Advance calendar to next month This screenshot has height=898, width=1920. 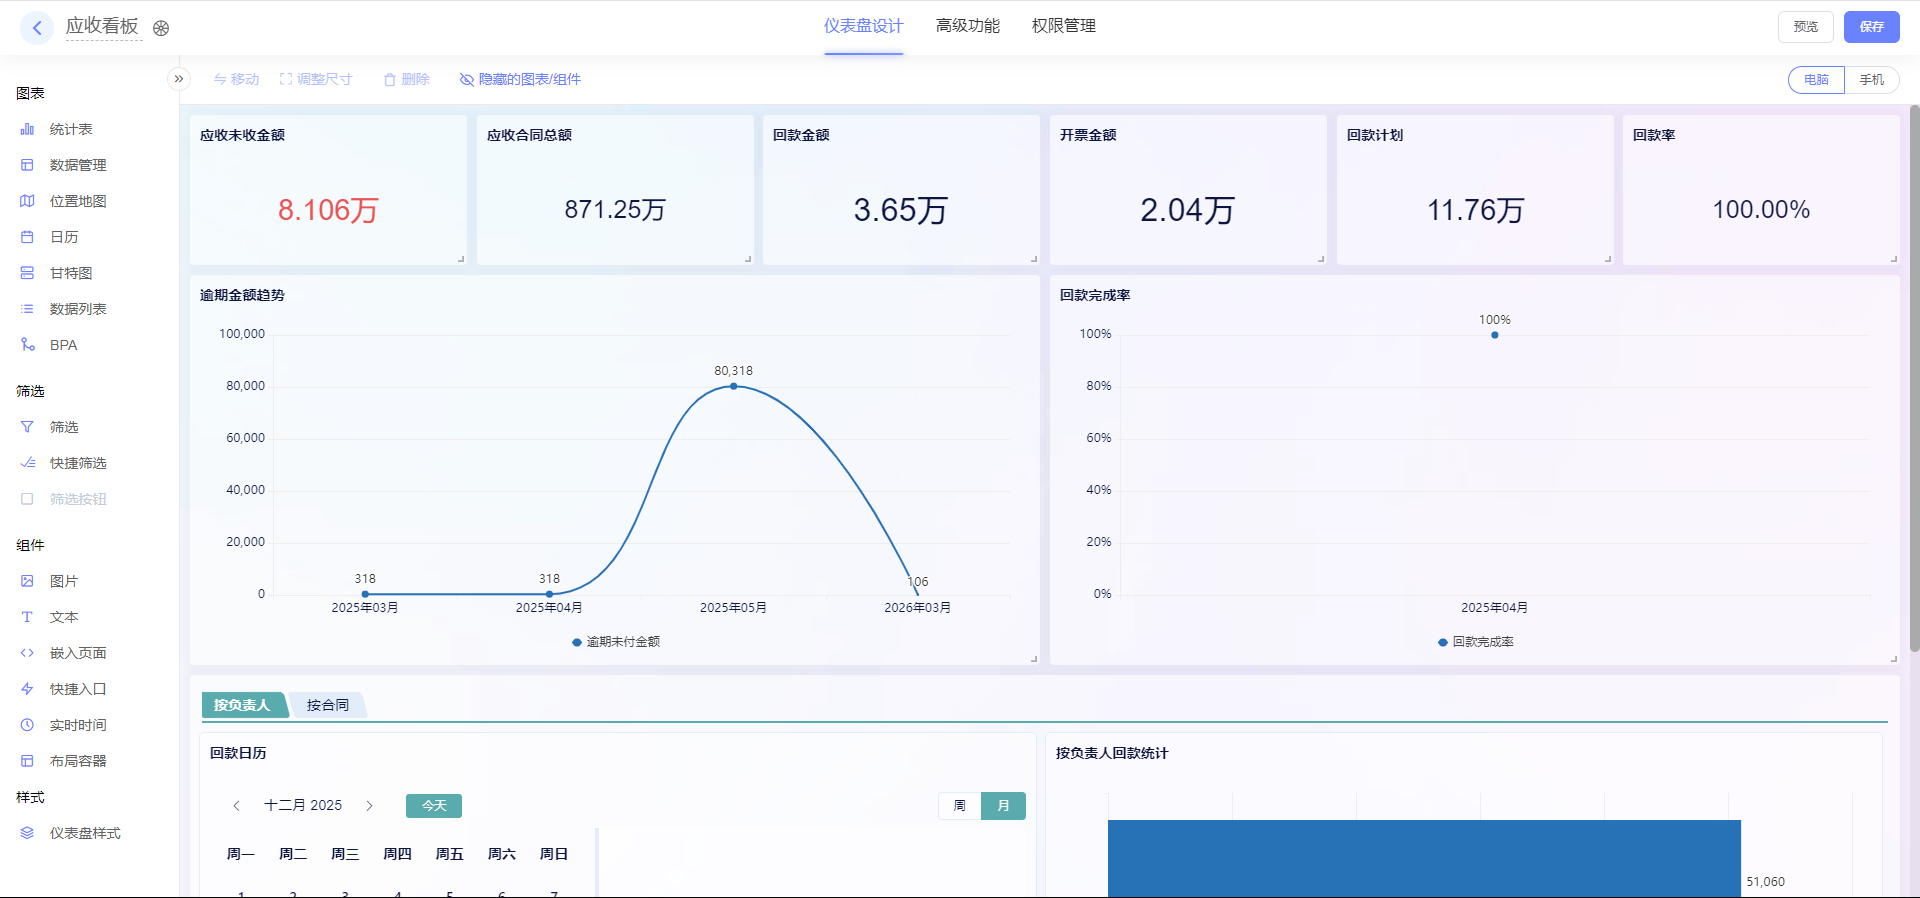click(x=369, y=806)
